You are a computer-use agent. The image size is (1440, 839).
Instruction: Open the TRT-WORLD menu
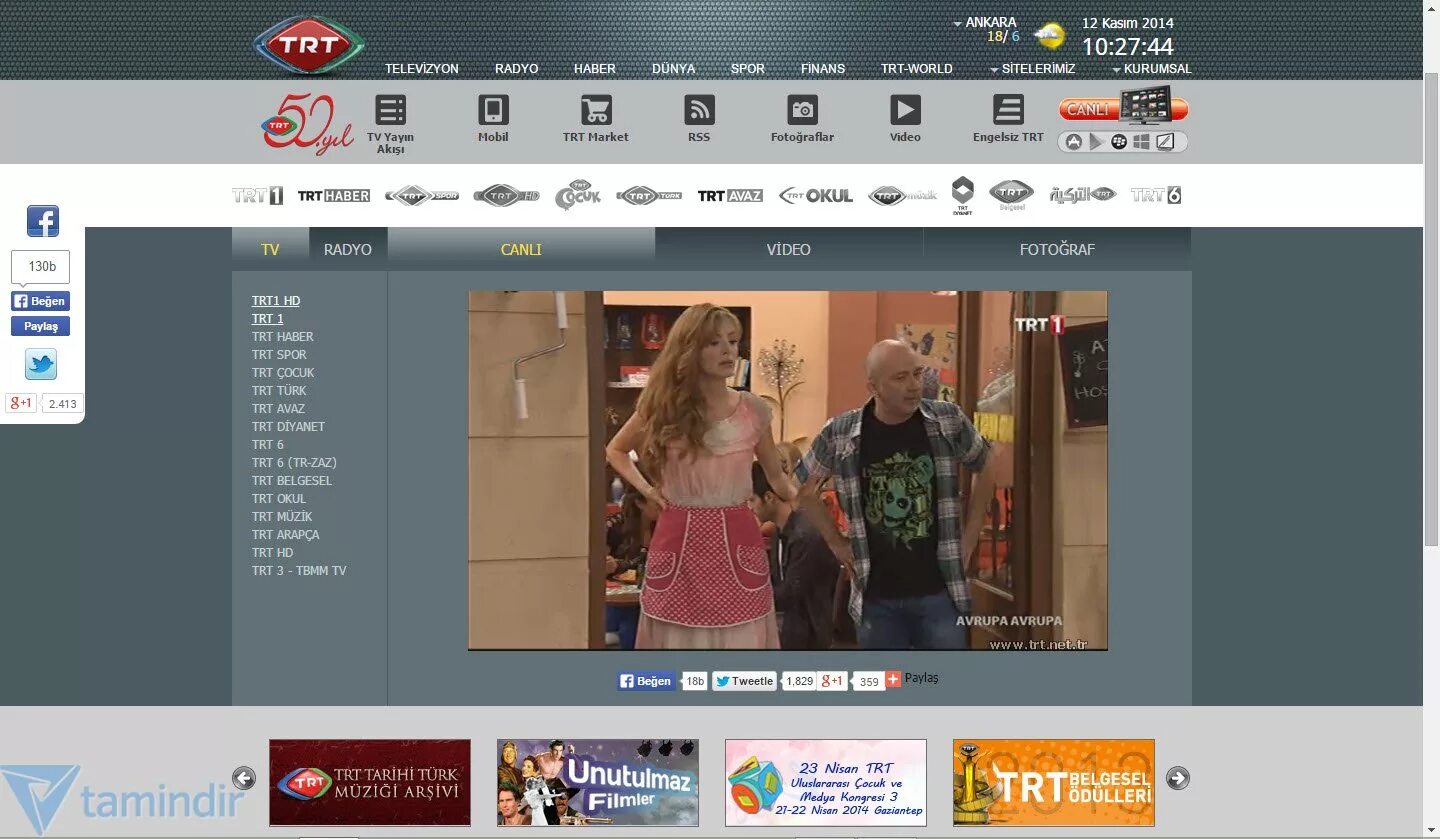click(x=917, y=69)
